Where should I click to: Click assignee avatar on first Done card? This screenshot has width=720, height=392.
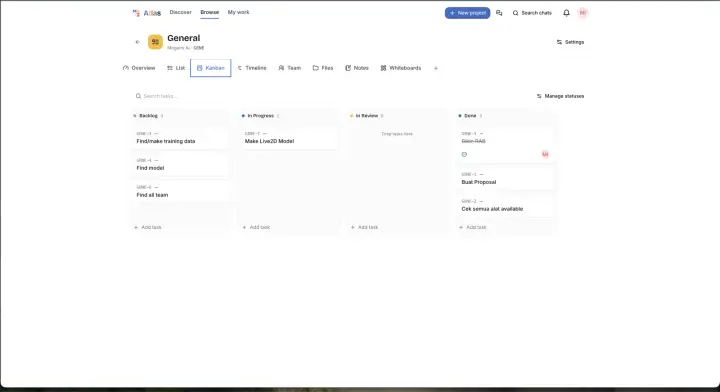coord(545,154)
